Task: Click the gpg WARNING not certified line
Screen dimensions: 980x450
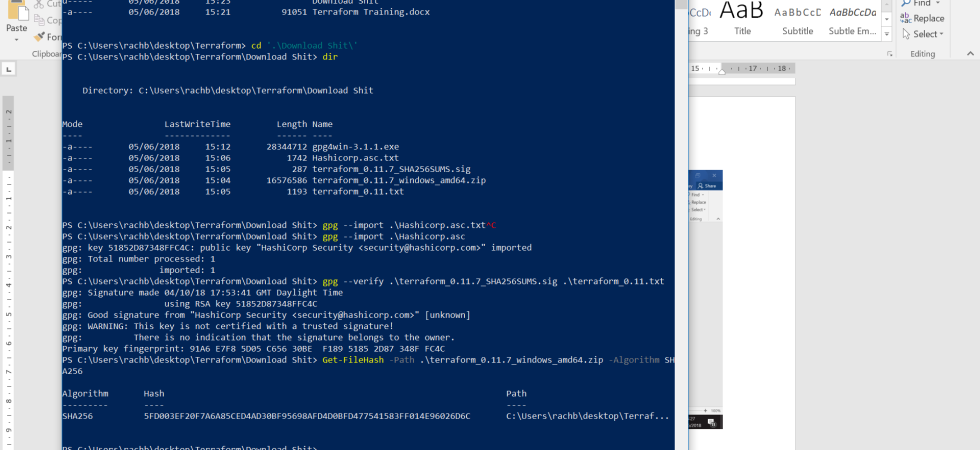Action: (228, 326)
